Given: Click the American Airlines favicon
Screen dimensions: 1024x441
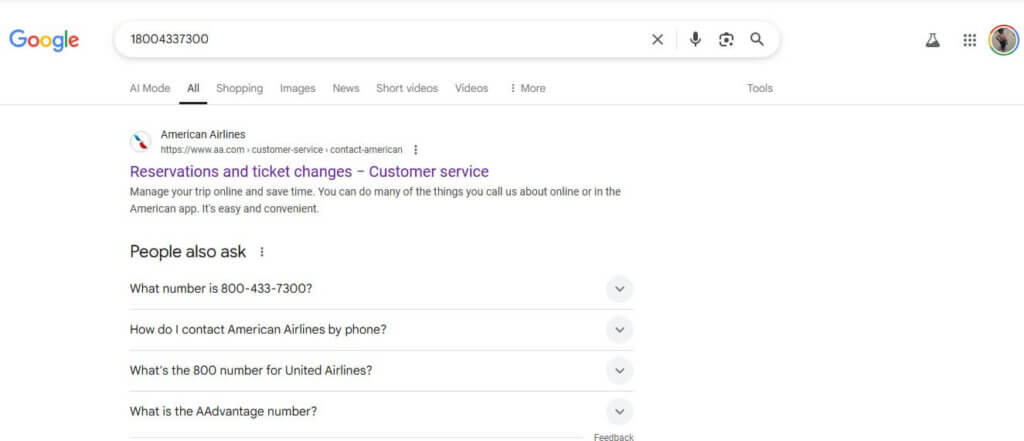Looking at the screenshot, I should point(140,142).
